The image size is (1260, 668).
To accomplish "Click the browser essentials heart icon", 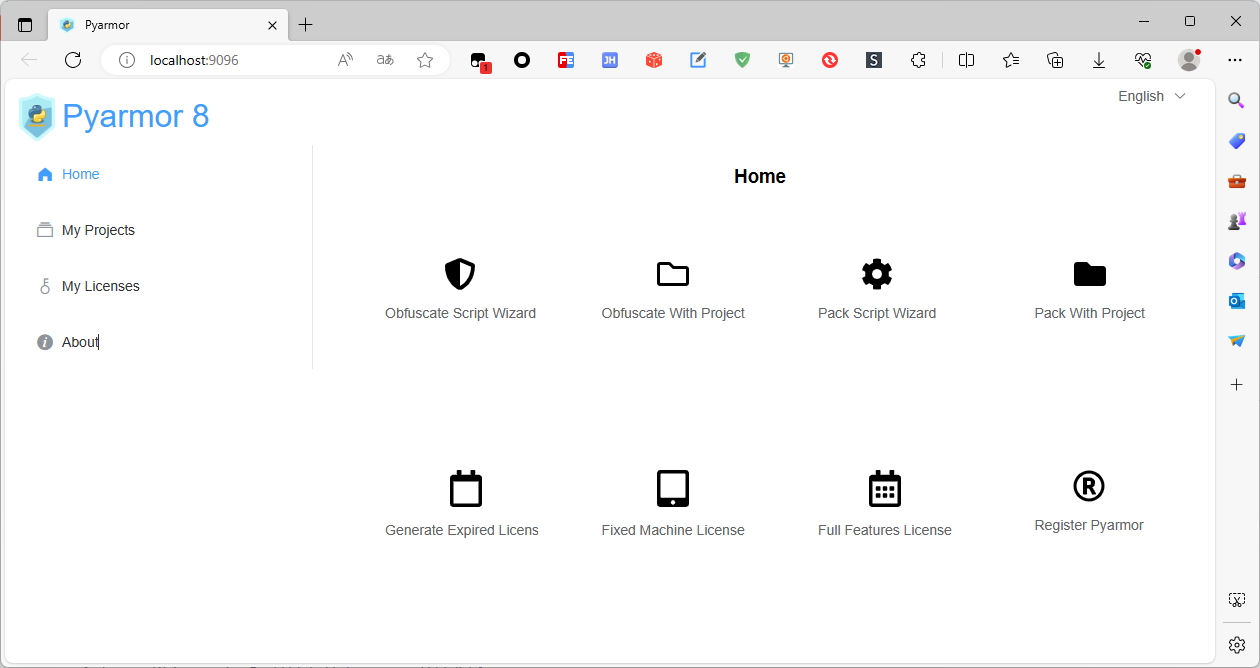I will [1143, 60].
